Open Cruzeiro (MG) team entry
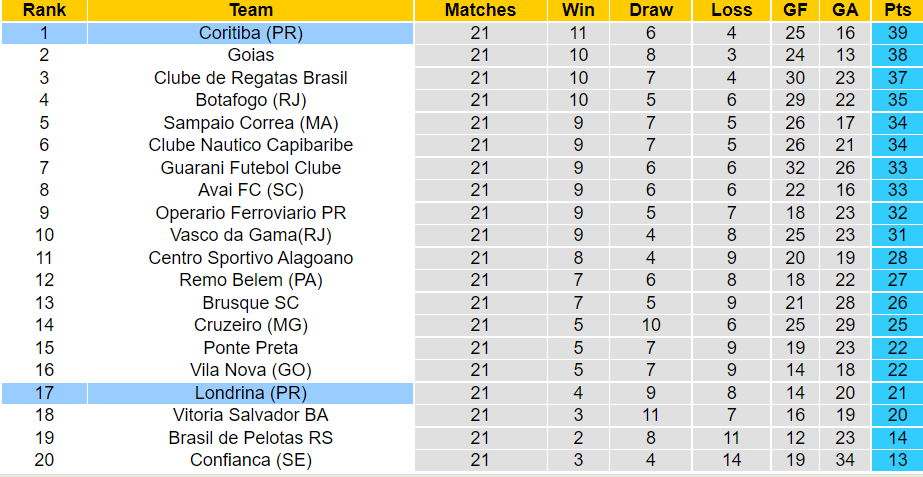 [250, 325]
